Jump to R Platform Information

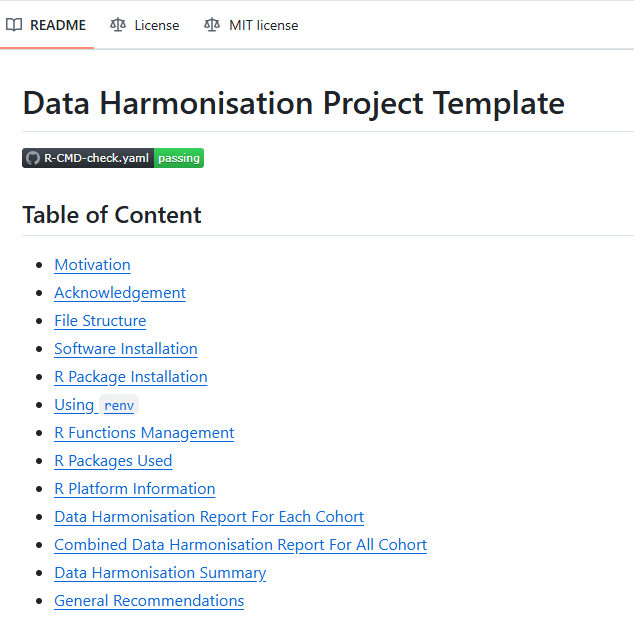click(135, 489)
